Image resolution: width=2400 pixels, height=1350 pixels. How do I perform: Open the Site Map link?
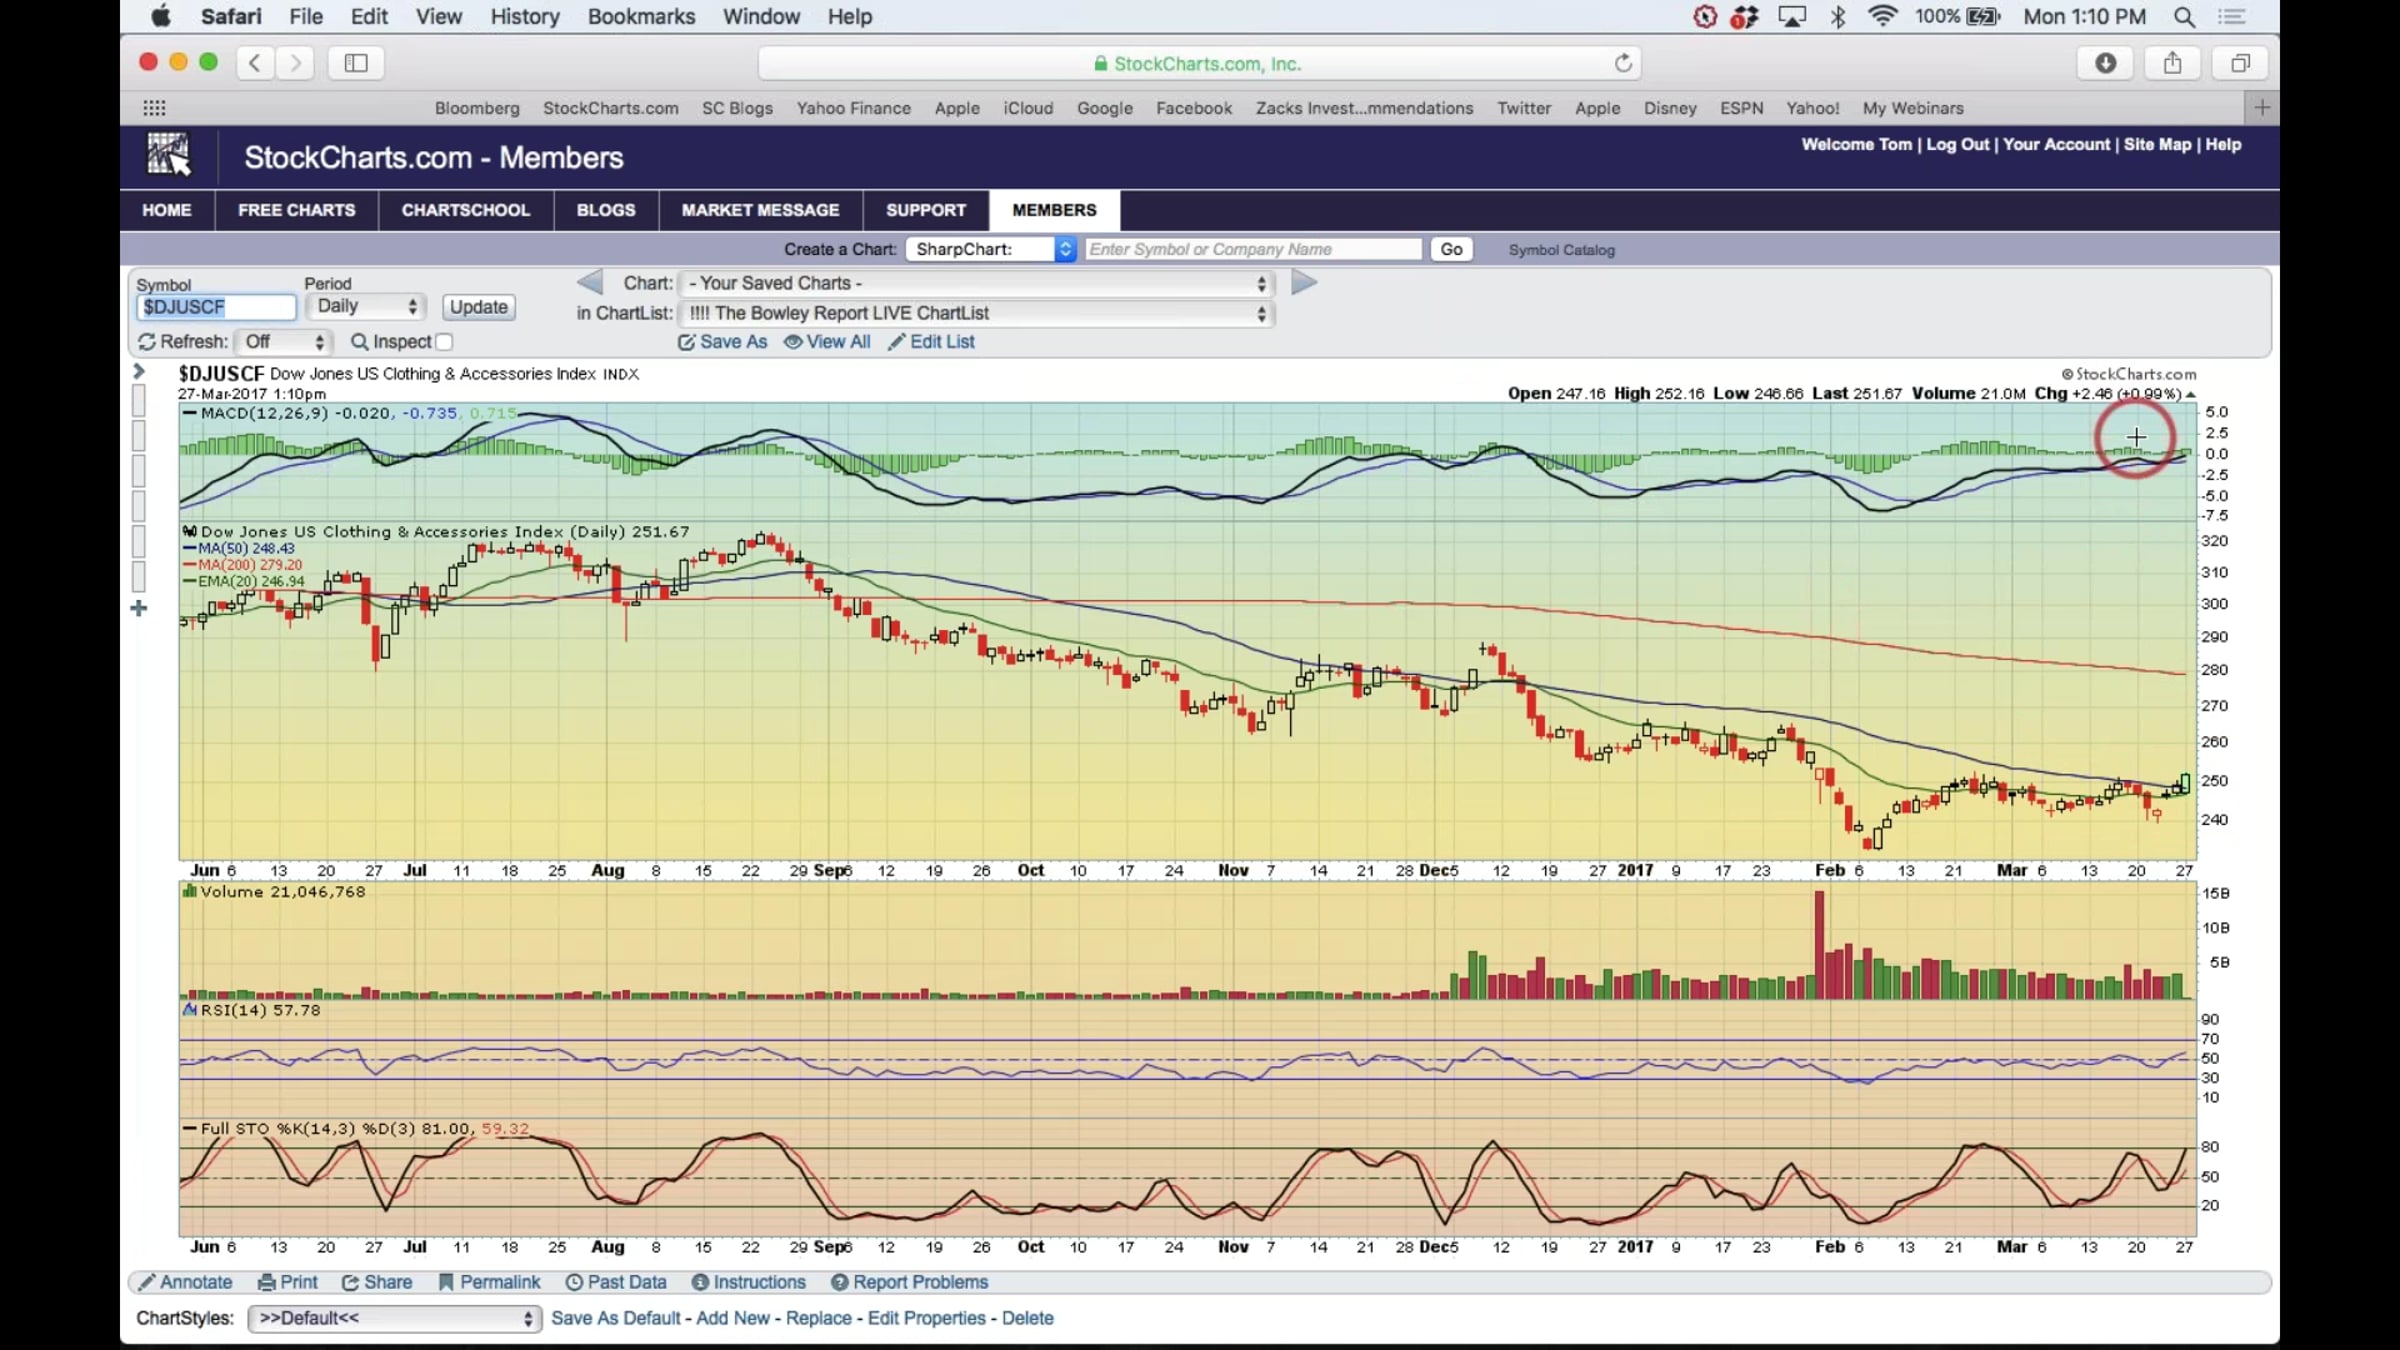[x=2157, y=144]
